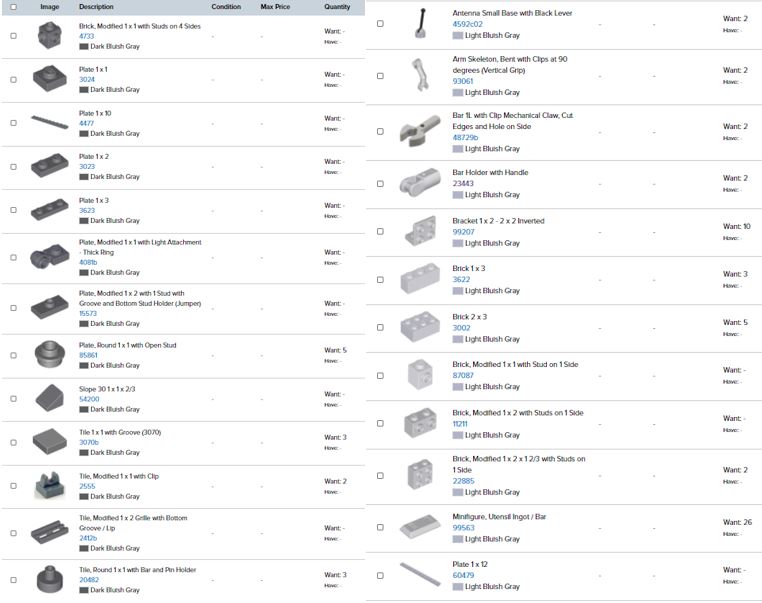
Task: Open the Plate 1 x 10 part image
Action: (49, 122)
